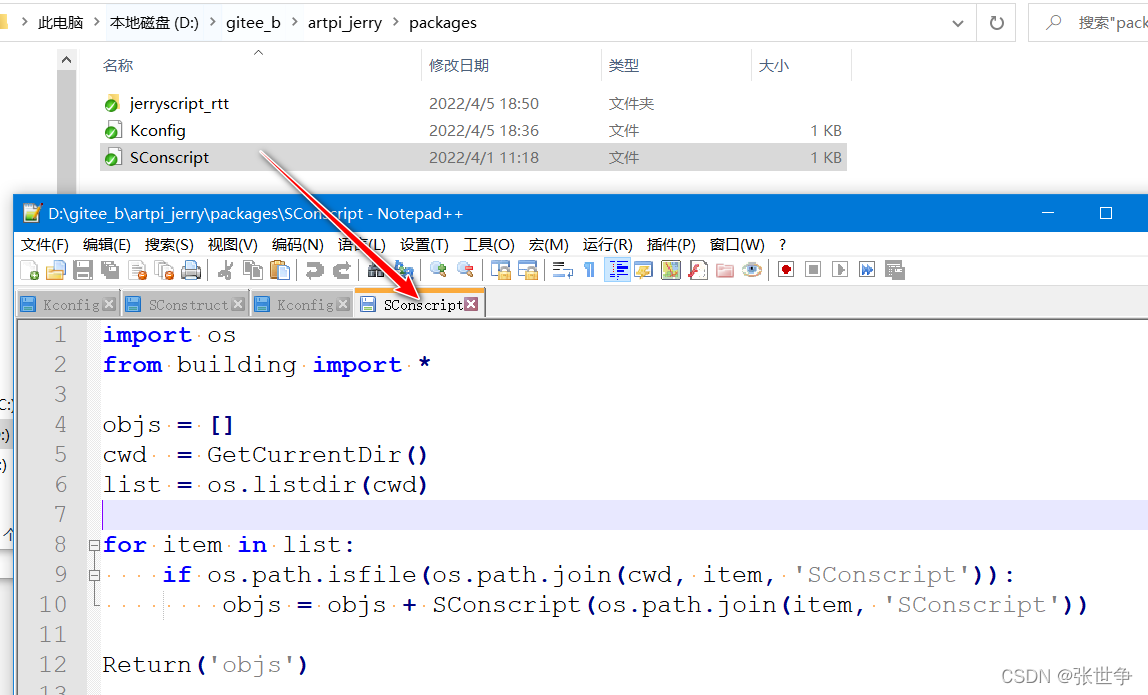Open Folder as Workspace icon

pyautogui.click(x=725, y=270)
